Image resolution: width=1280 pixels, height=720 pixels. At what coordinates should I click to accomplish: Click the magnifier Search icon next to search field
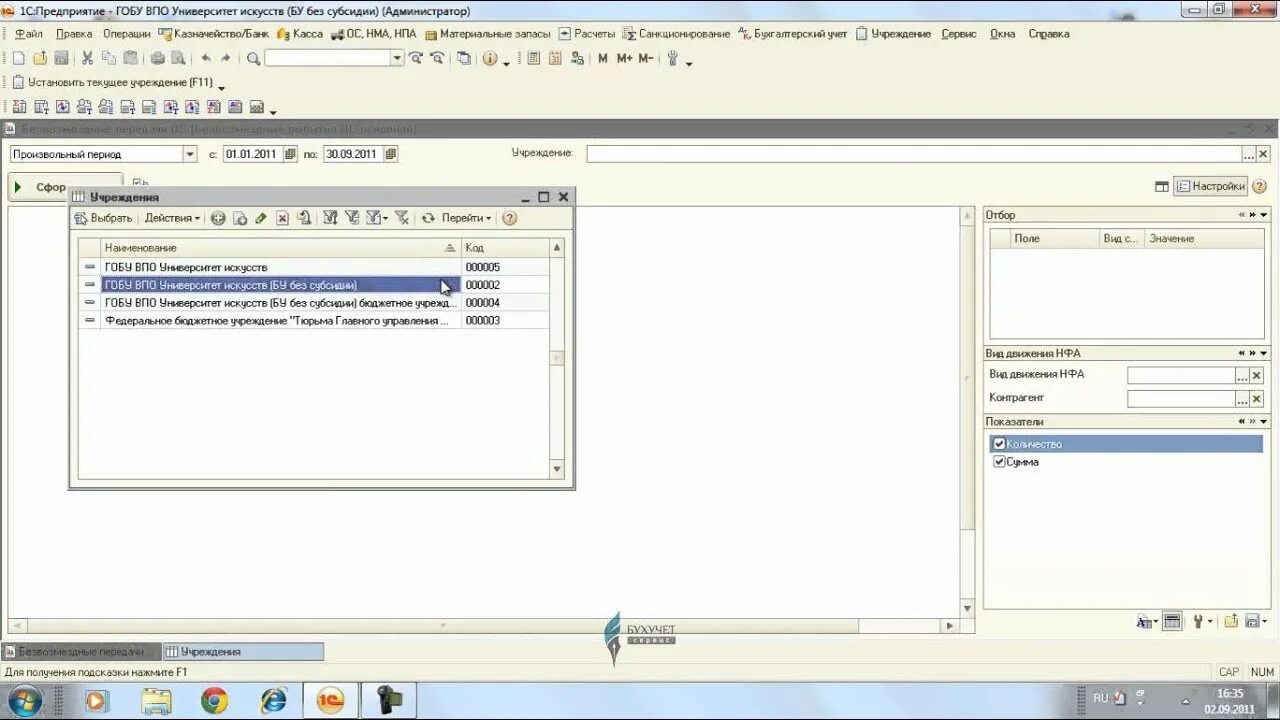(254, 59)
